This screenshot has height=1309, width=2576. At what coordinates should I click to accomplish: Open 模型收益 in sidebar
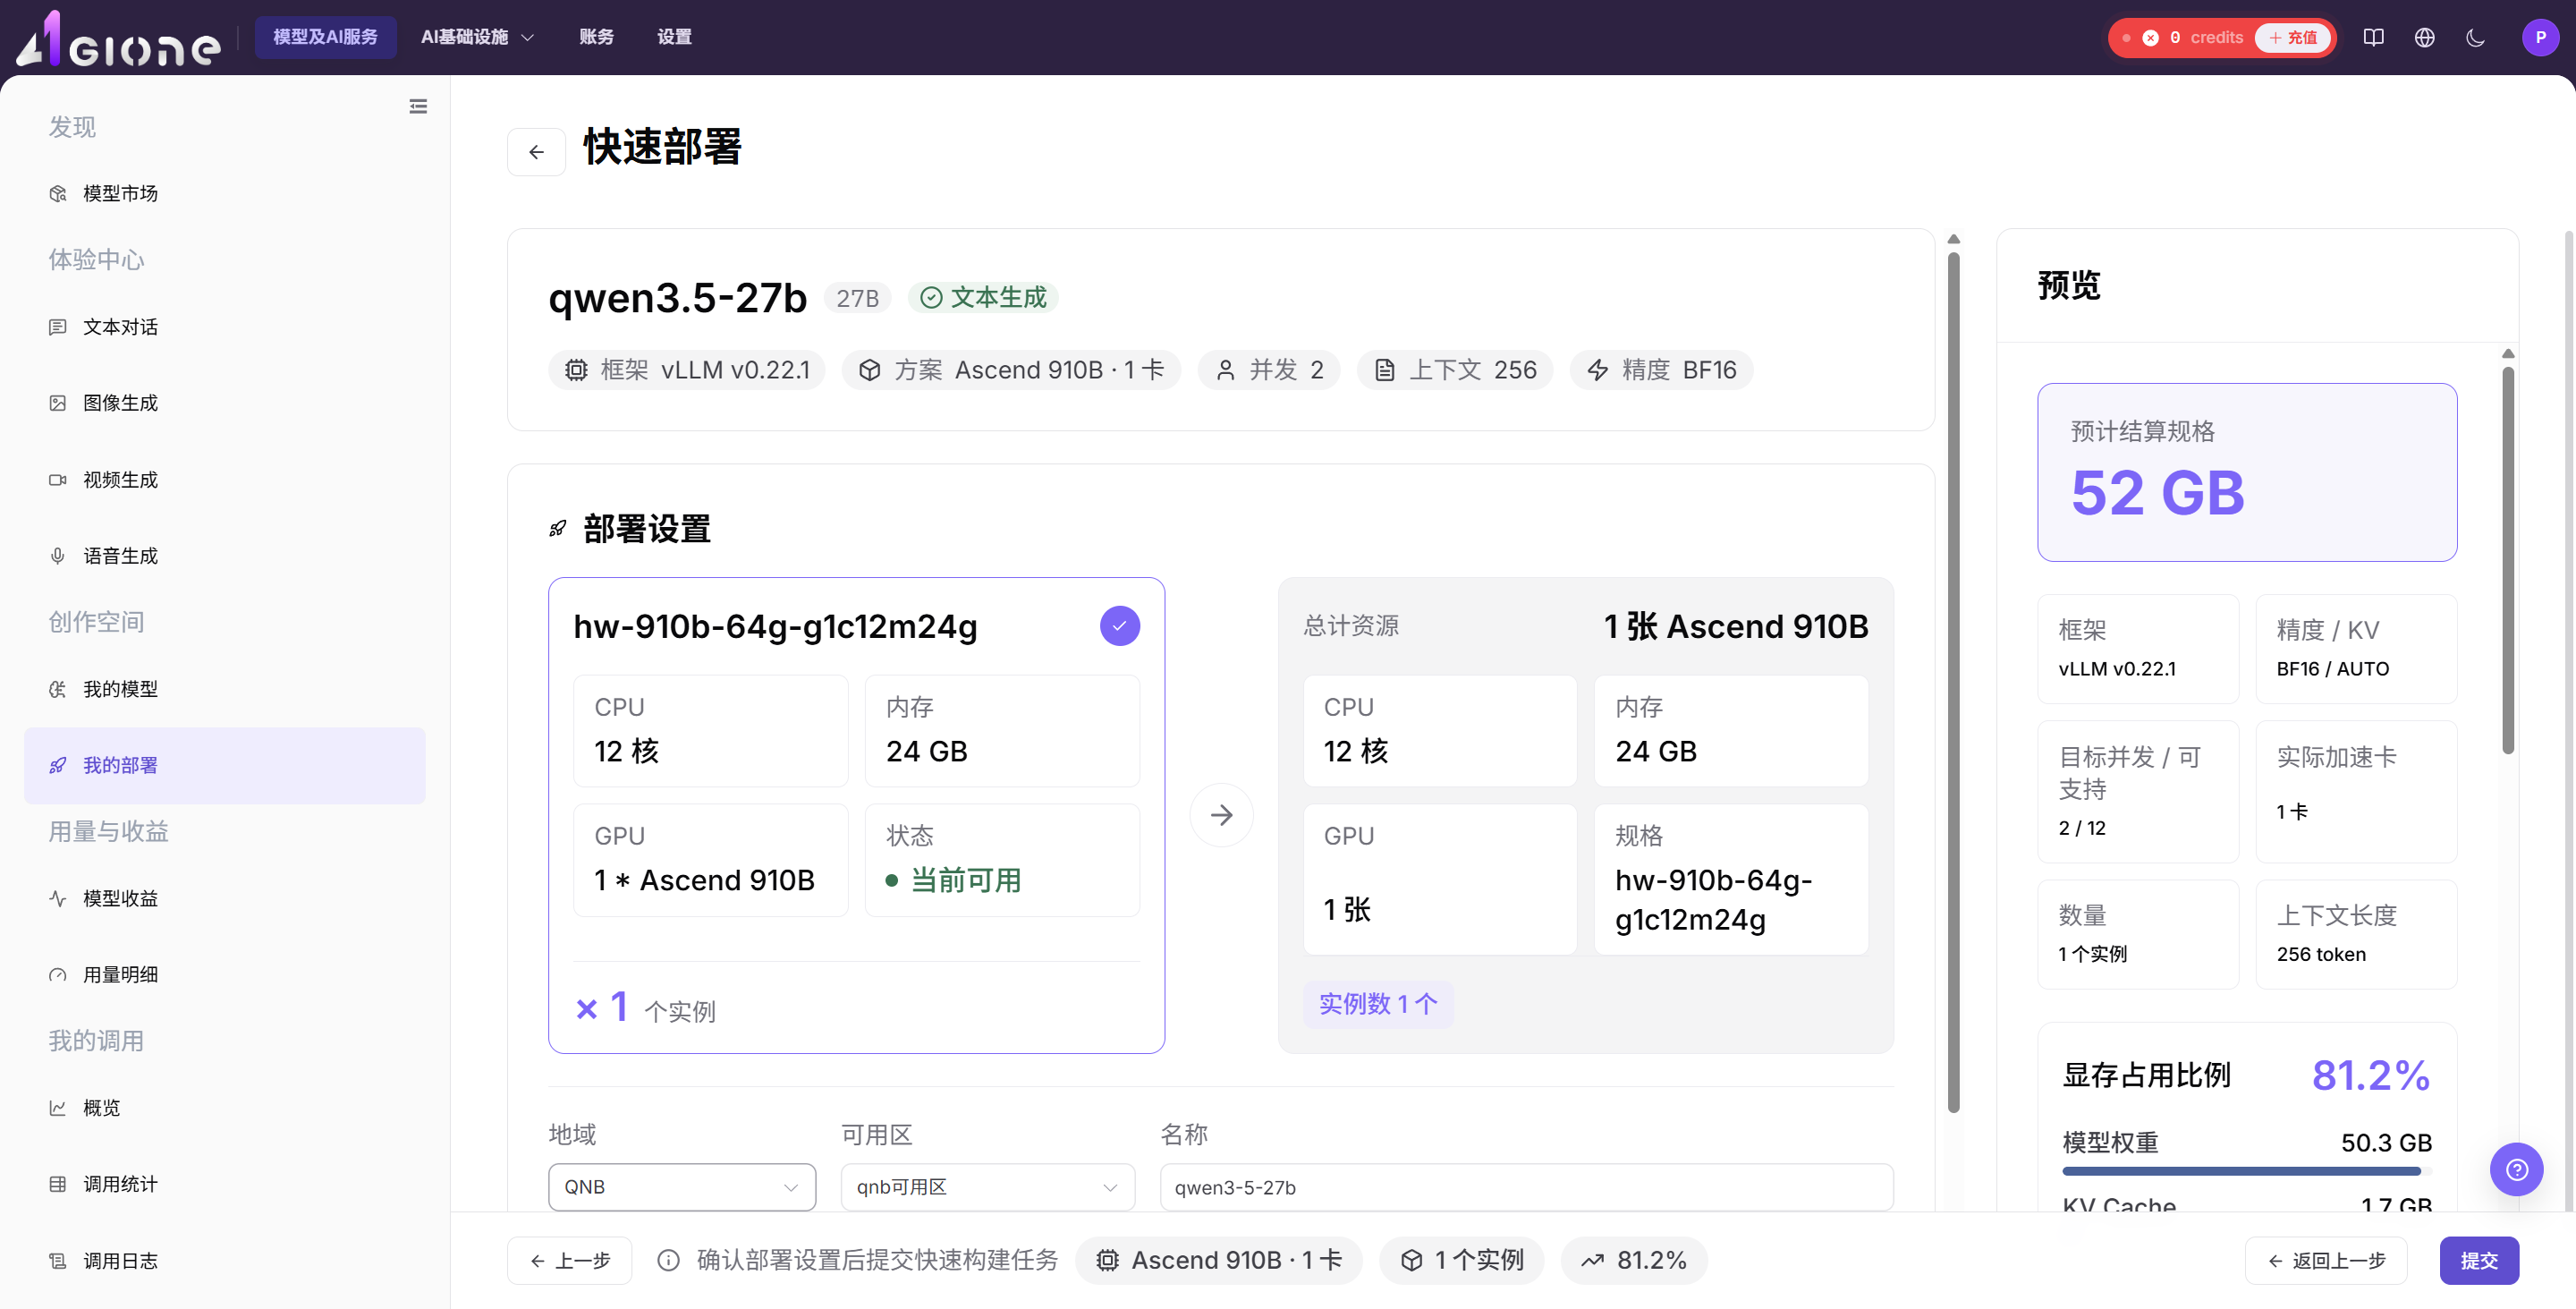[225, 898]
